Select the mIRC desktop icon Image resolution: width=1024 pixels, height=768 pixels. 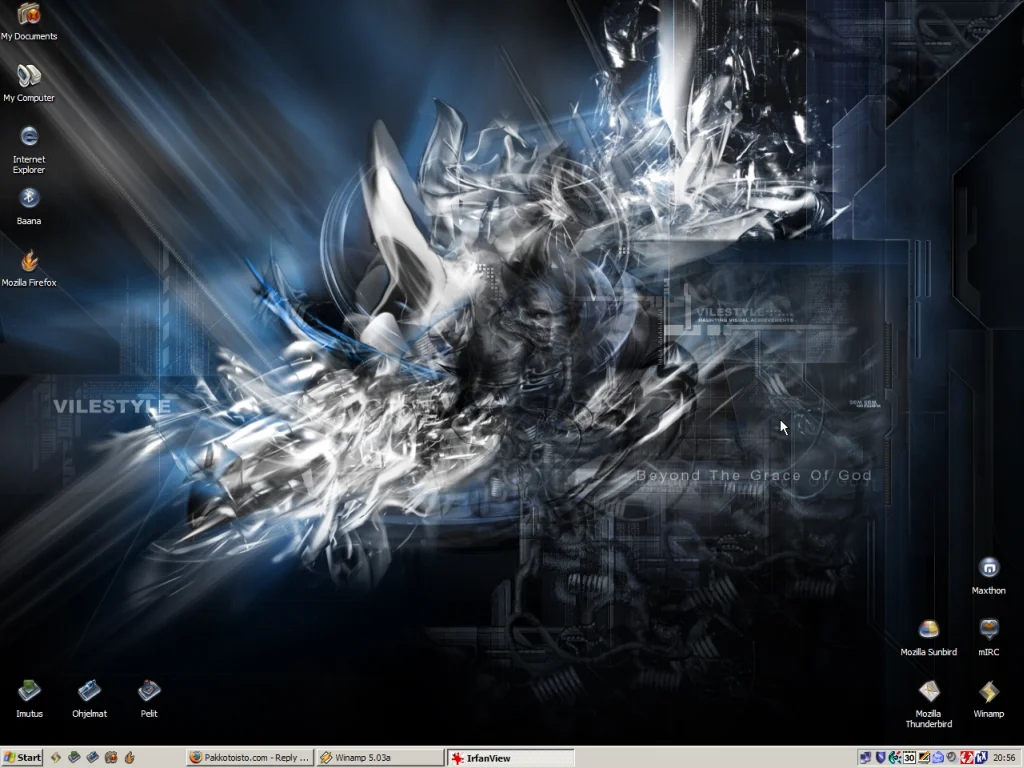tap(988, 629)
